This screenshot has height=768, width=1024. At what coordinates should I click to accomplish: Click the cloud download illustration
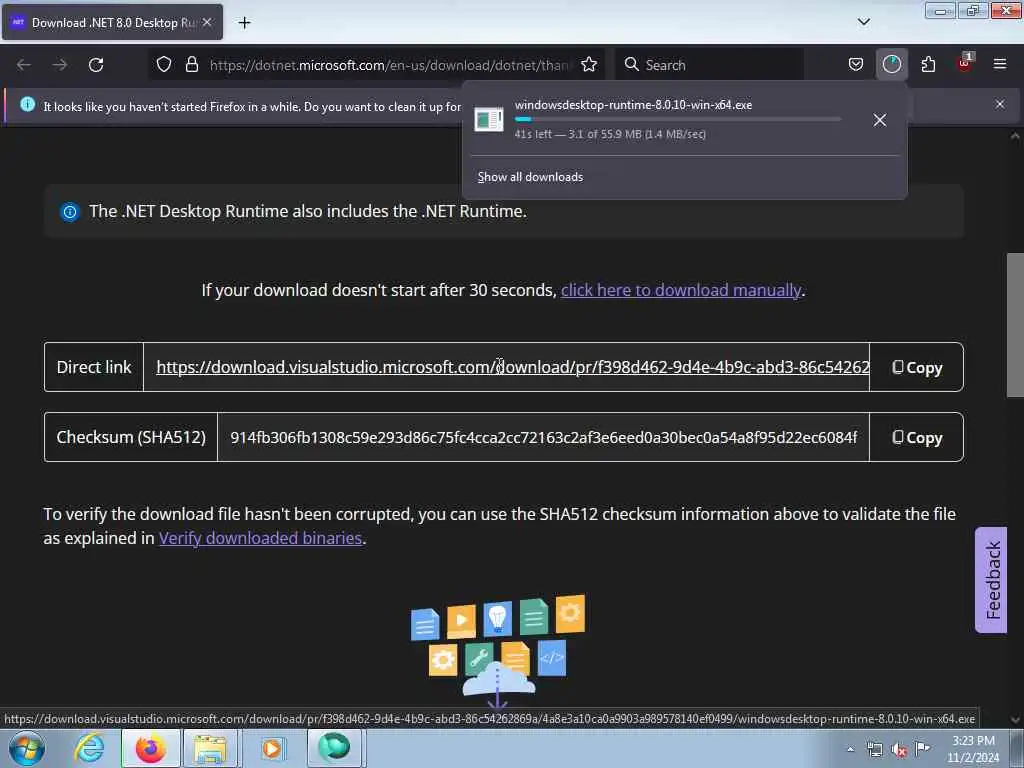point(498,652)
